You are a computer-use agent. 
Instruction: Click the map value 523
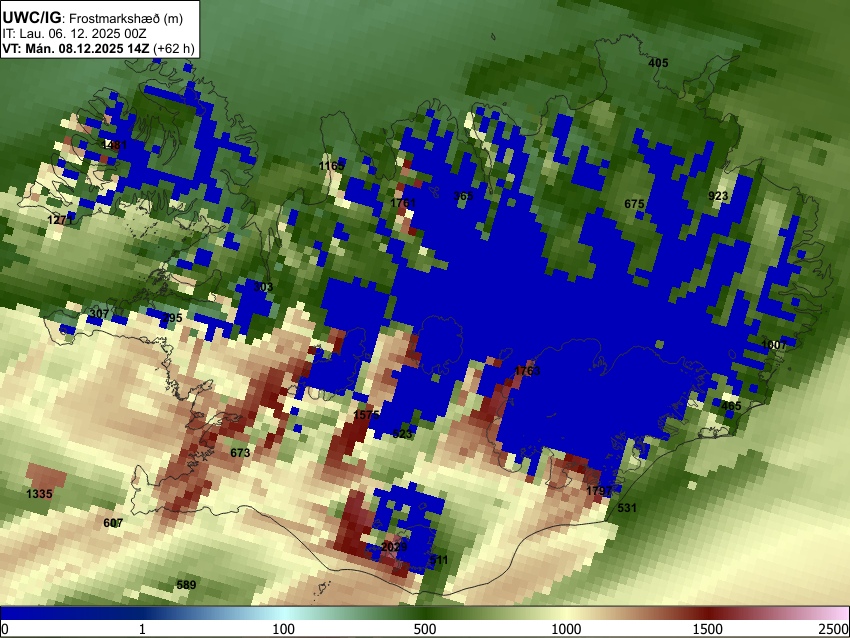(402, 434)
